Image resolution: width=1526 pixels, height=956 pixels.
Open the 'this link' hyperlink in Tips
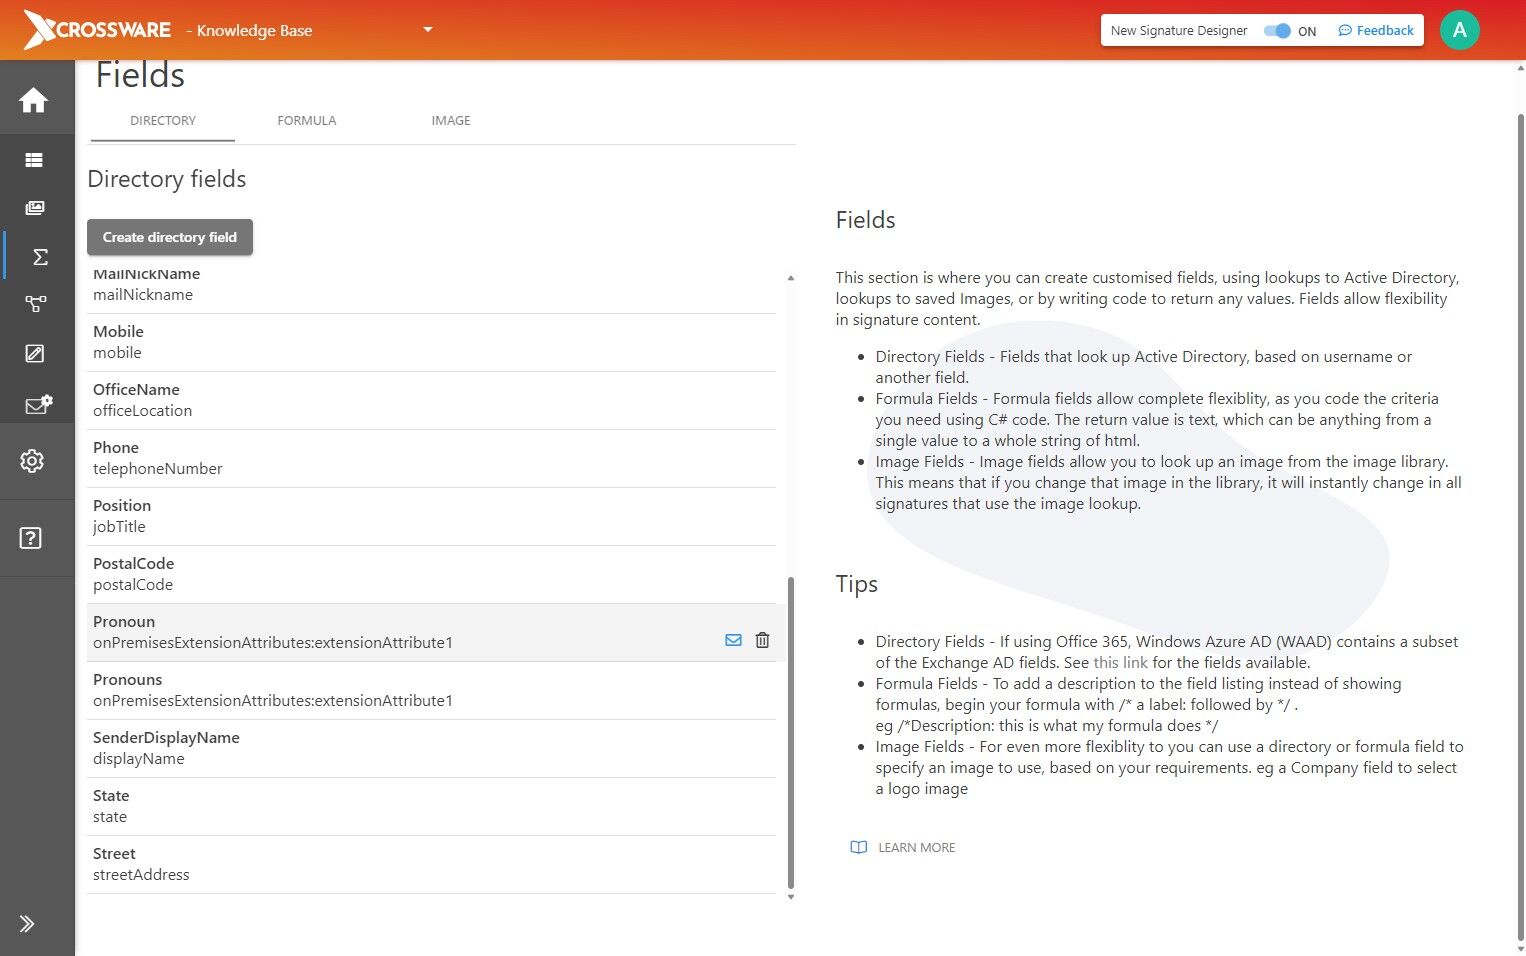1120,663
